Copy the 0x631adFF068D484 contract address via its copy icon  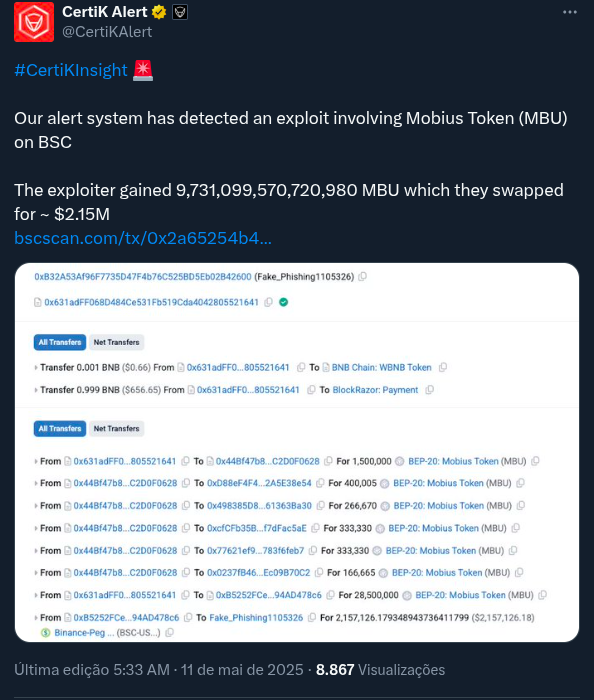(268, 302)
